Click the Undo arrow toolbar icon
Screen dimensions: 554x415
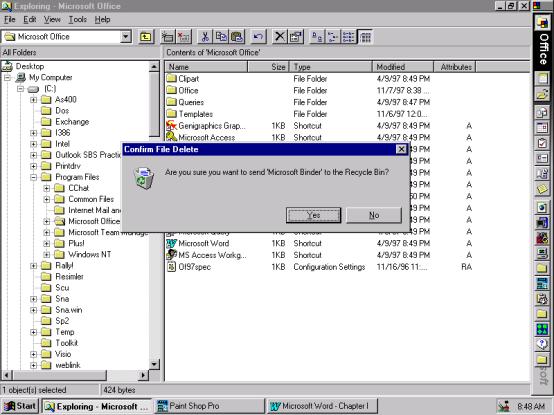(x=258, y=37)
